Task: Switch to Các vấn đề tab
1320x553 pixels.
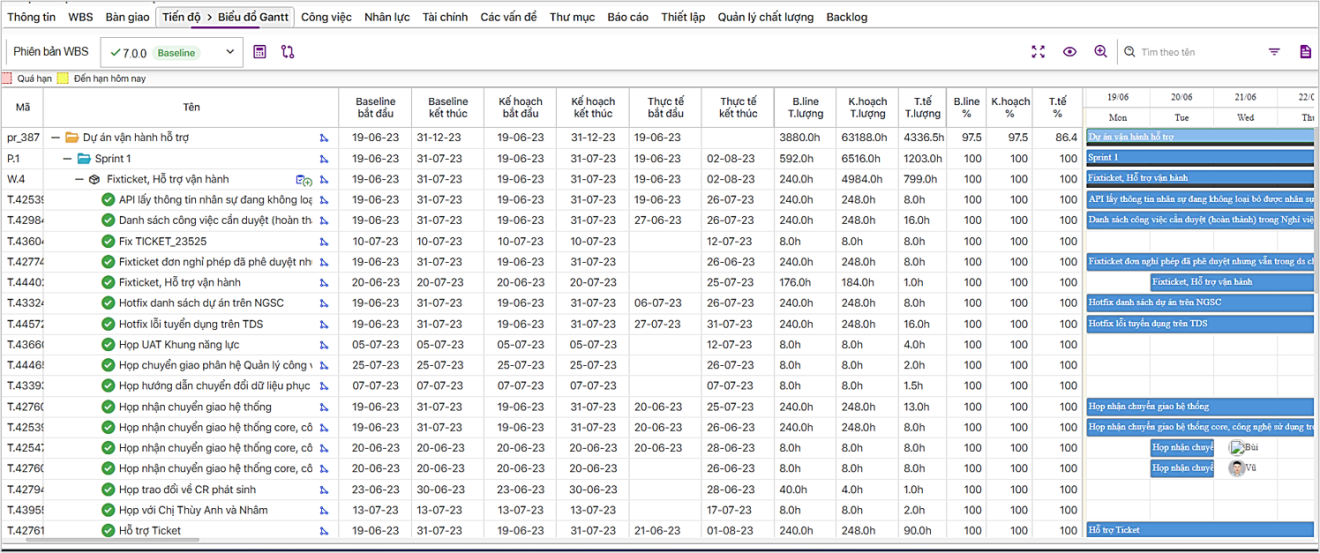Action: pos(508,17)
